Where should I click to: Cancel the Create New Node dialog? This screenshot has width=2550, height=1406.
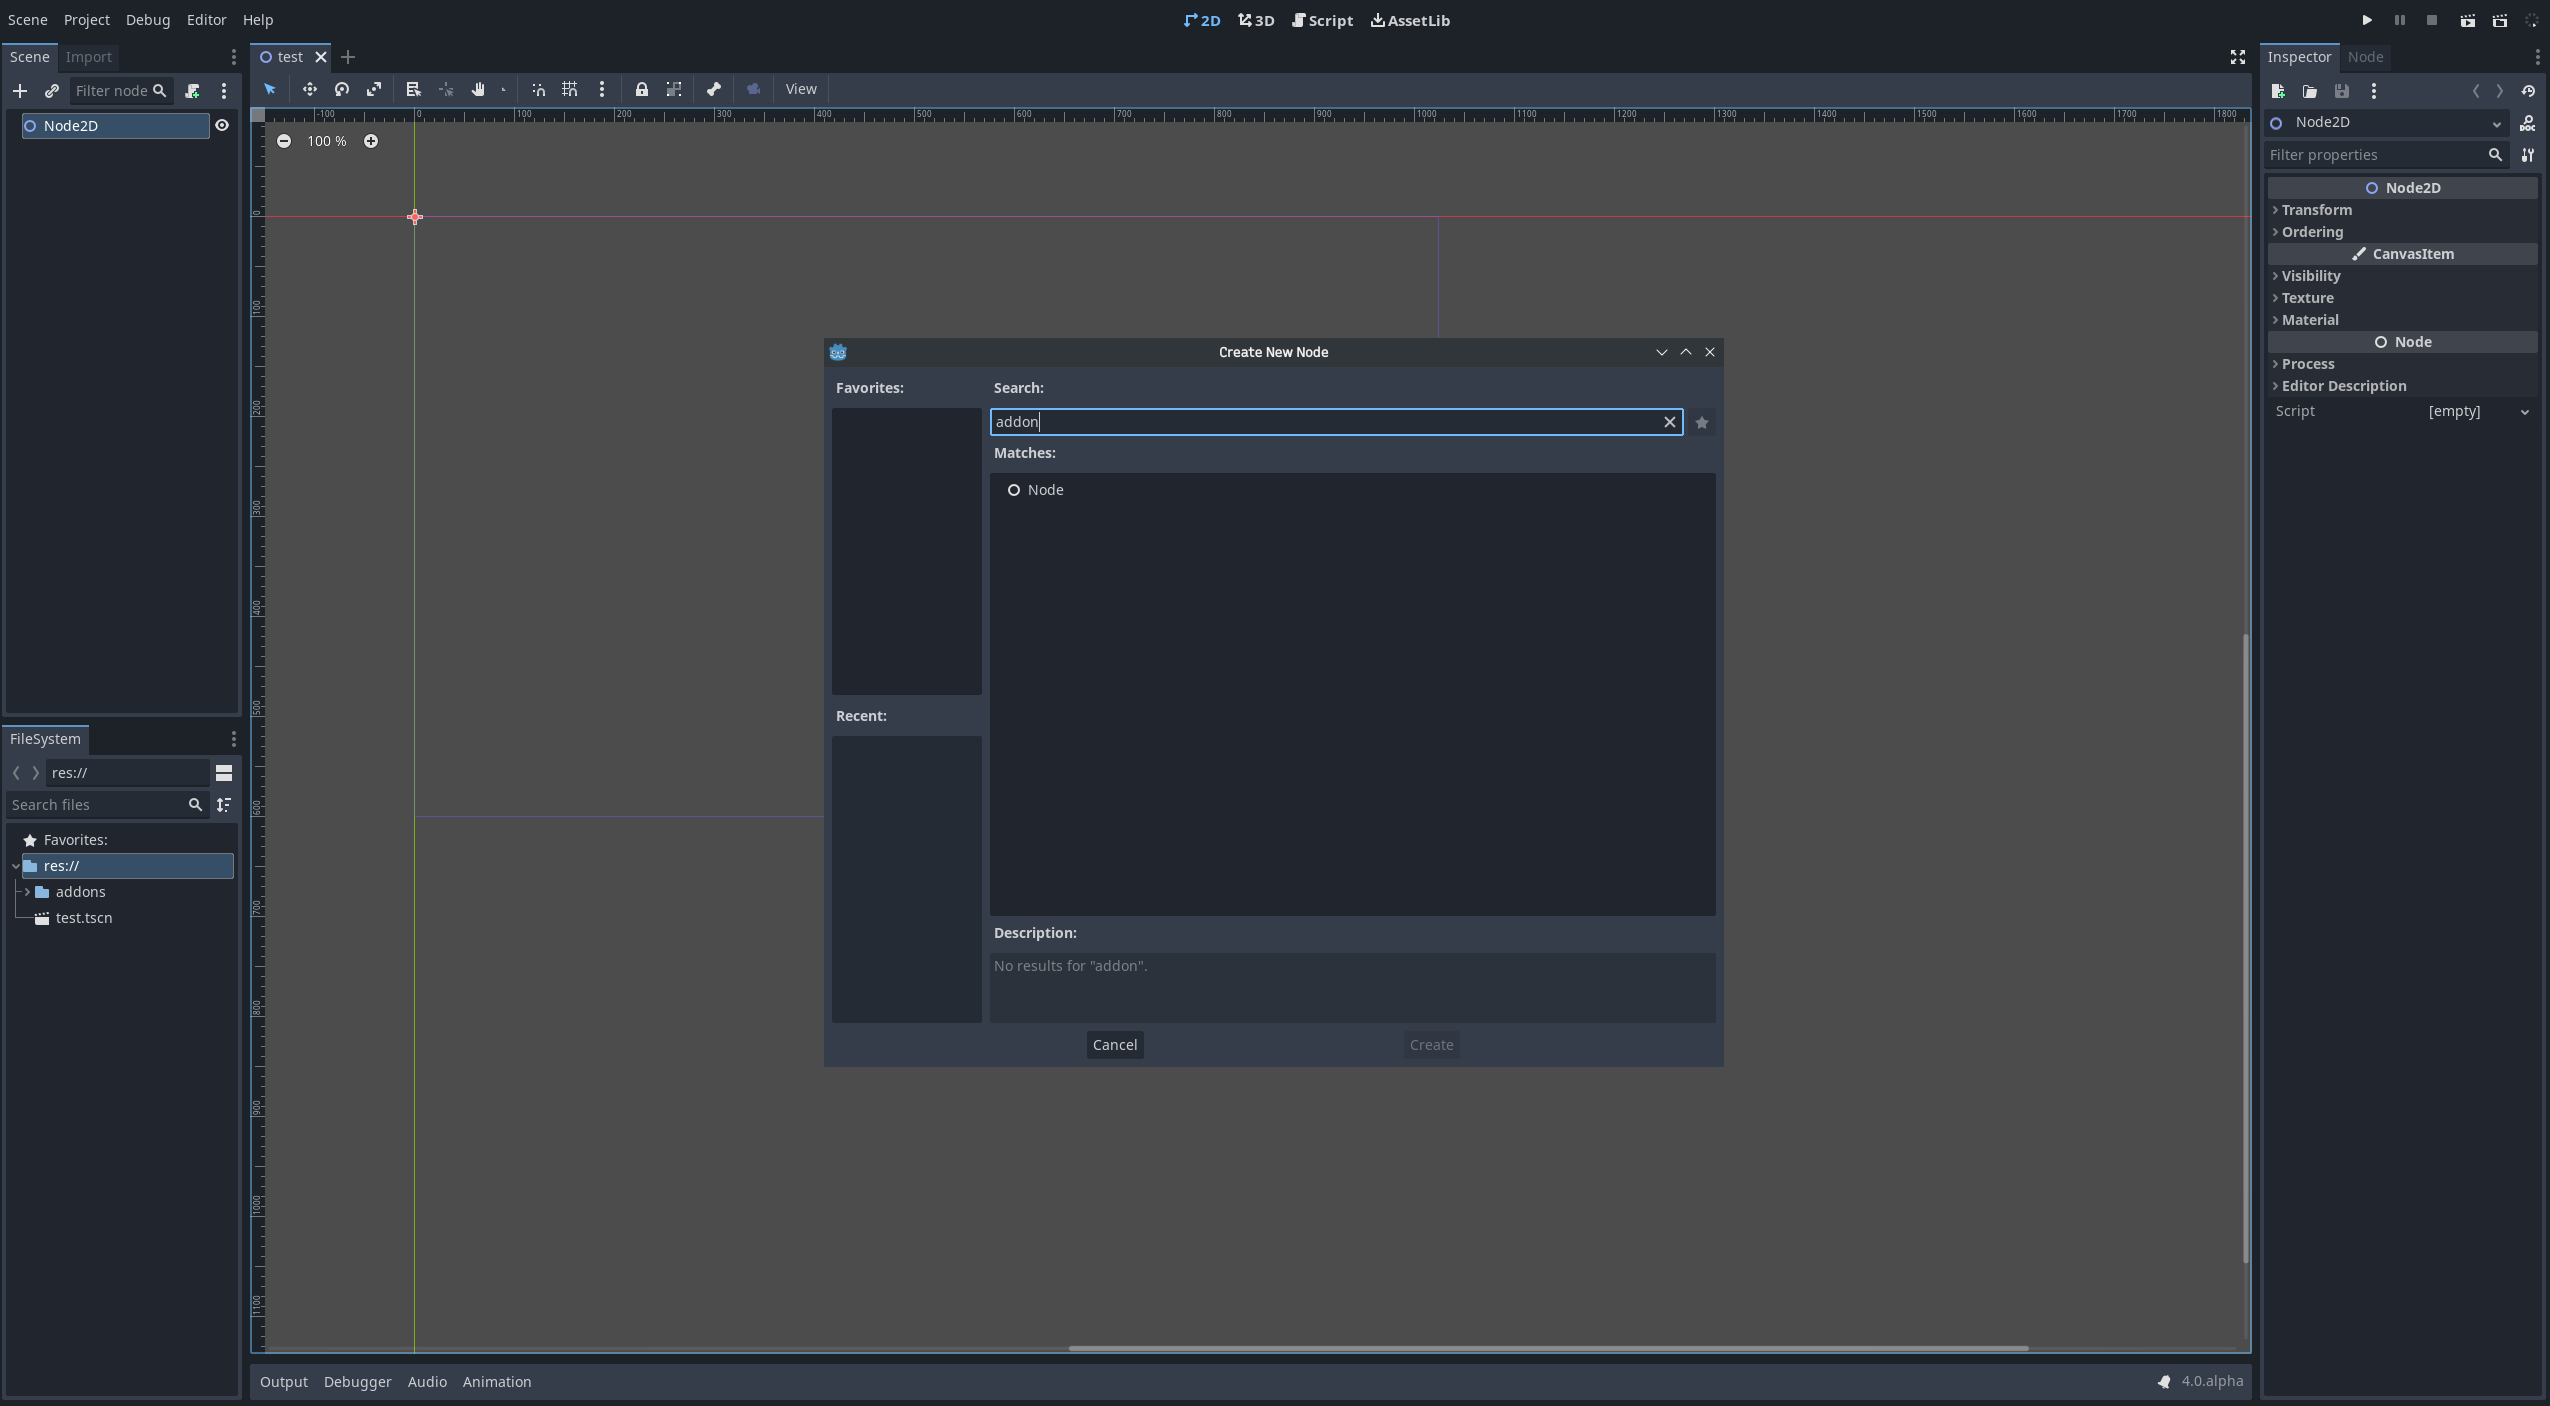(x=1113, y=1044)
